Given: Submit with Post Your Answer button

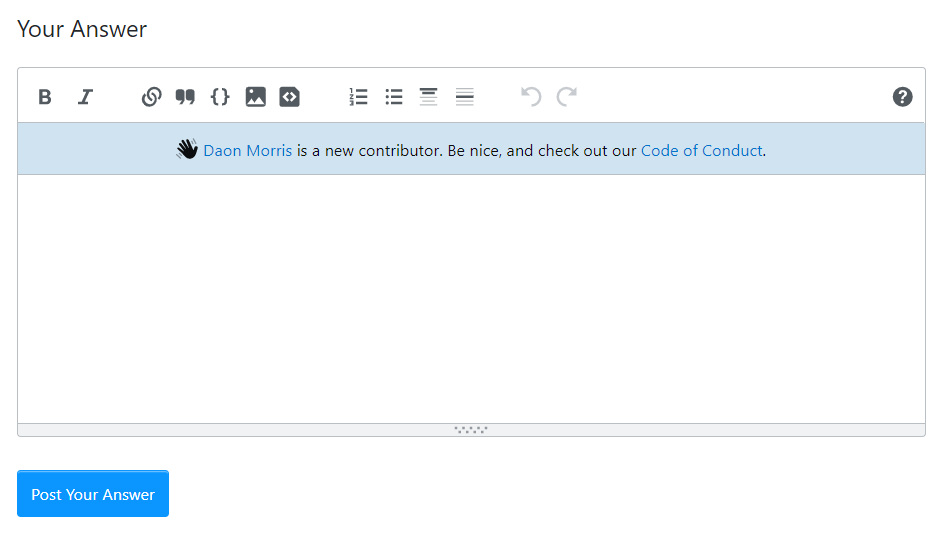Looking at the screenshot, I should [93, 494].
